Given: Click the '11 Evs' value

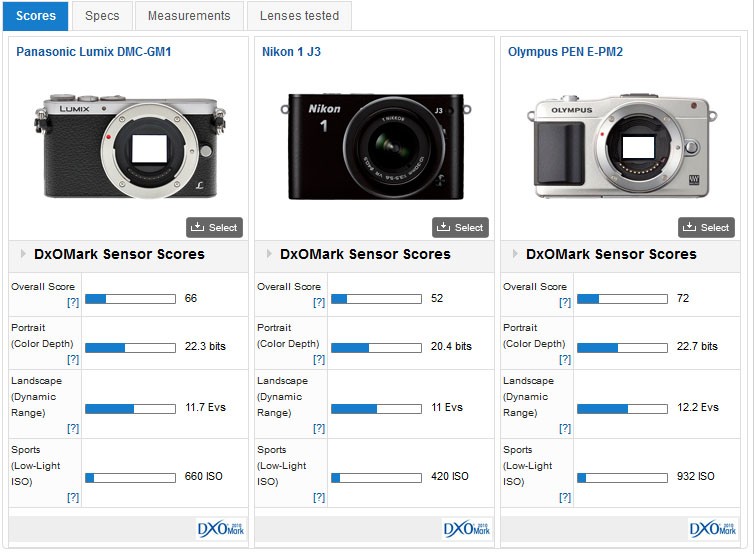Looking at the screenshot, I should [x=447, y=407].
